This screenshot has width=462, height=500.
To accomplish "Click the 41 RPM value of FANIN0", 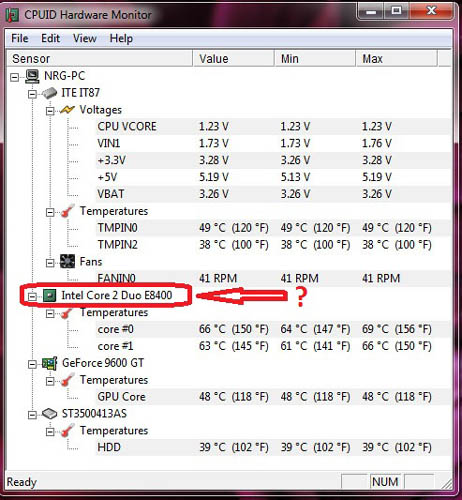I will pos(218,279).
